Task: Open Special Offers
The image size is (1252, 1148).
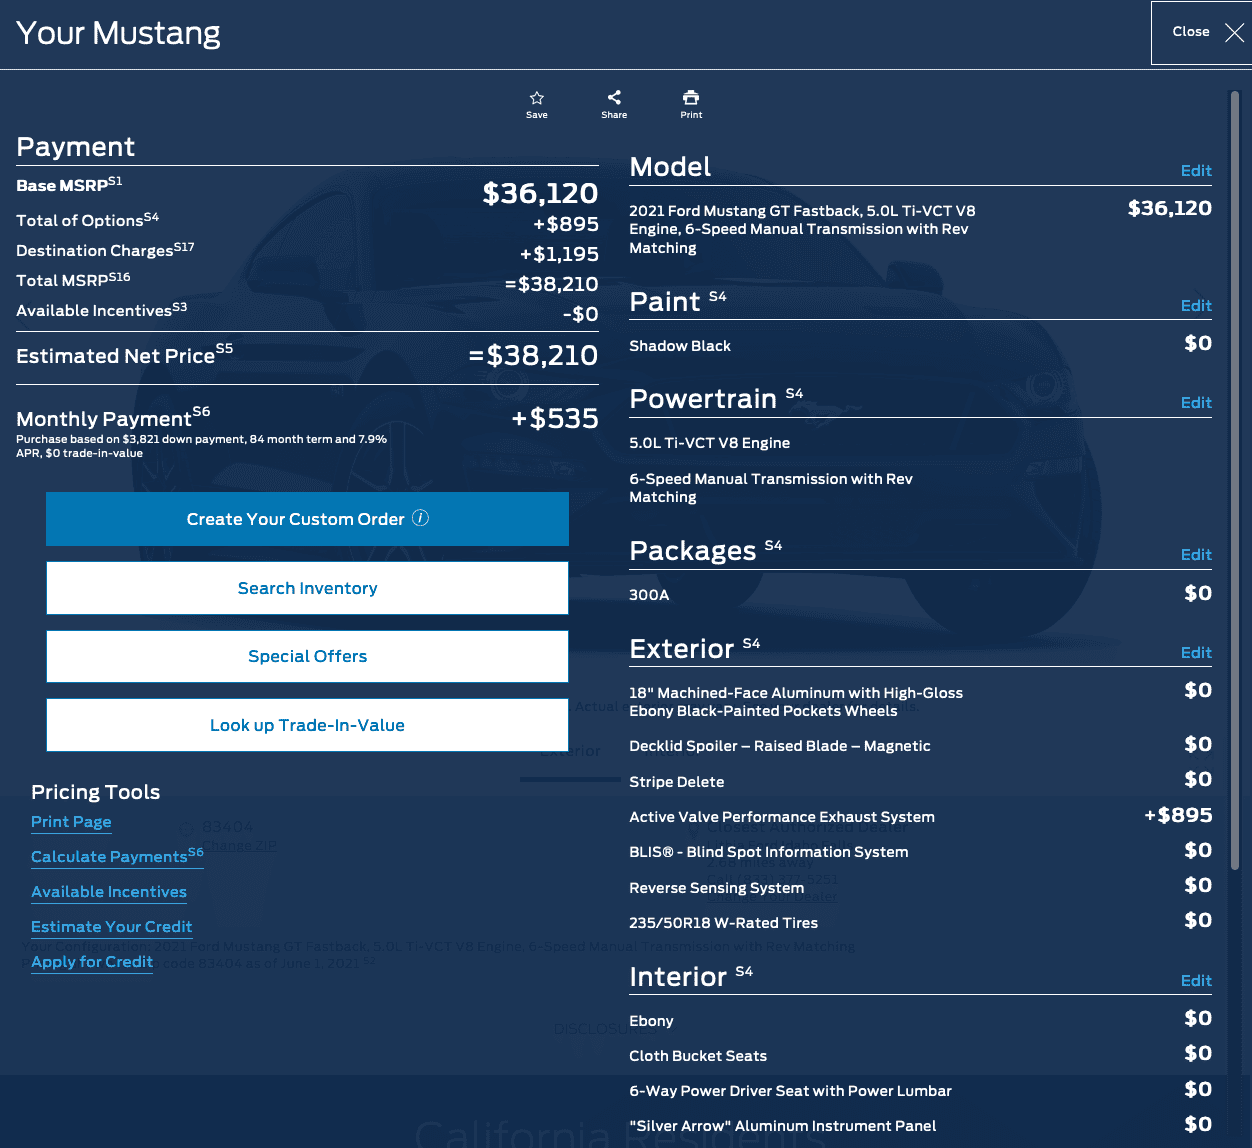Action: [307, 656]
